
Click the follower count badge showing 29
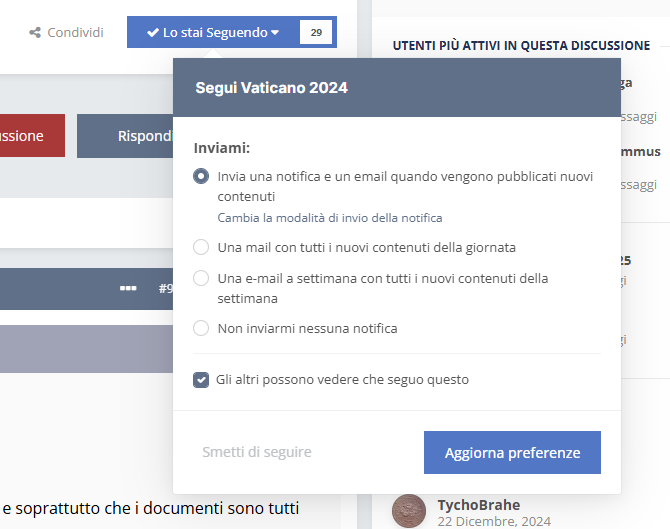[316, 32]
